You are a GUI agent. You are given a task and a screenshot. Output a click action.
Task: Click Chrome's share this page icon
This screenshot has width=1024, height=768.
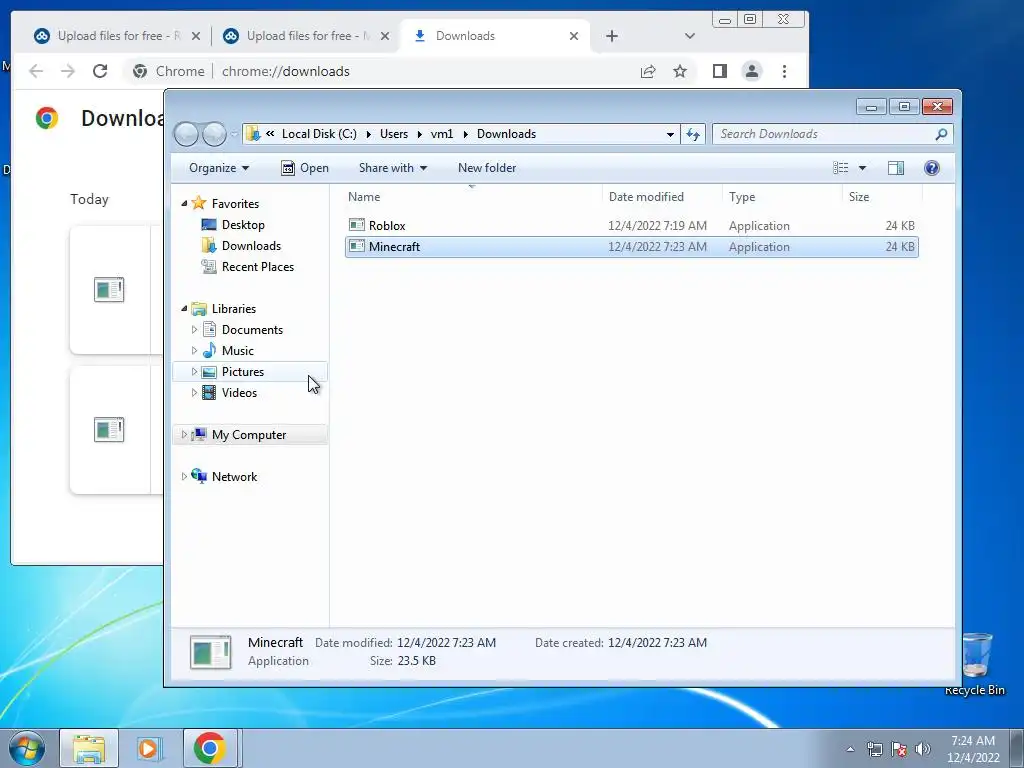(648, 71)
